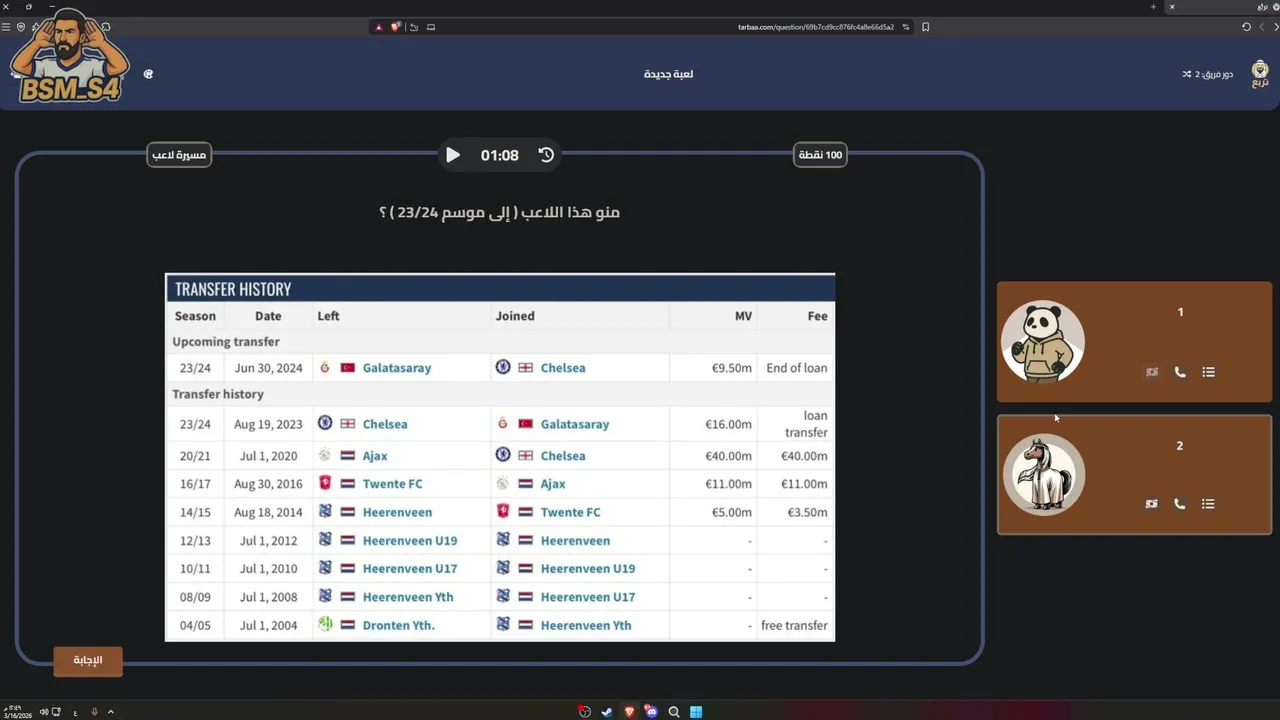Use team 2 money-swap lifeline icon
Image resolution: width=1280 pixels, height=720 pixels.
pyautogui.click(x=1152, y=504)
